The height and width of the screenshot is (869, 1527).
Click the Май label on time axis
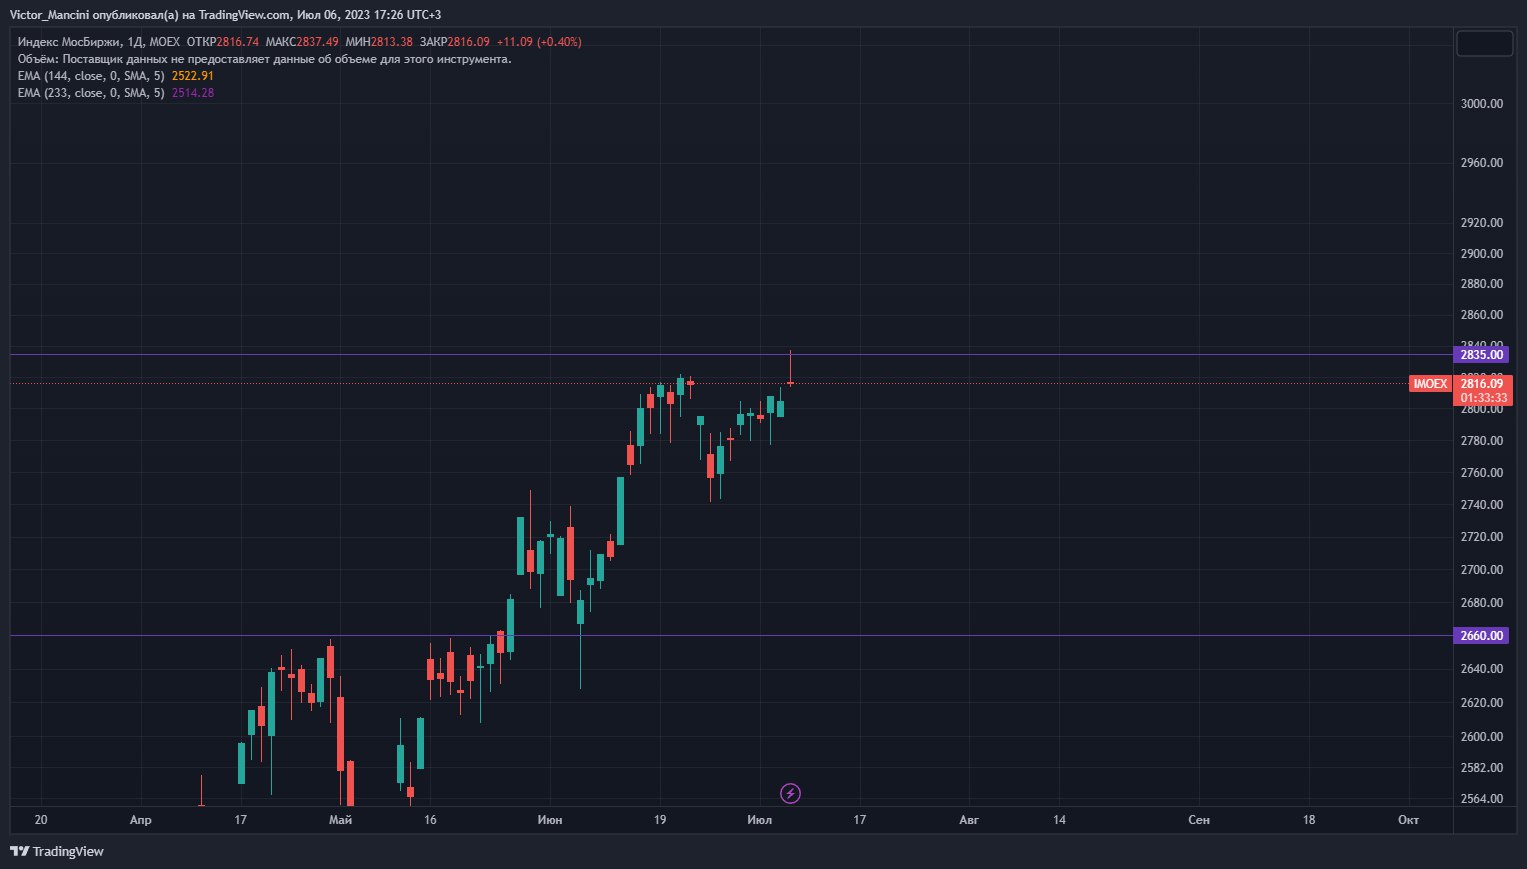[340, 820]
